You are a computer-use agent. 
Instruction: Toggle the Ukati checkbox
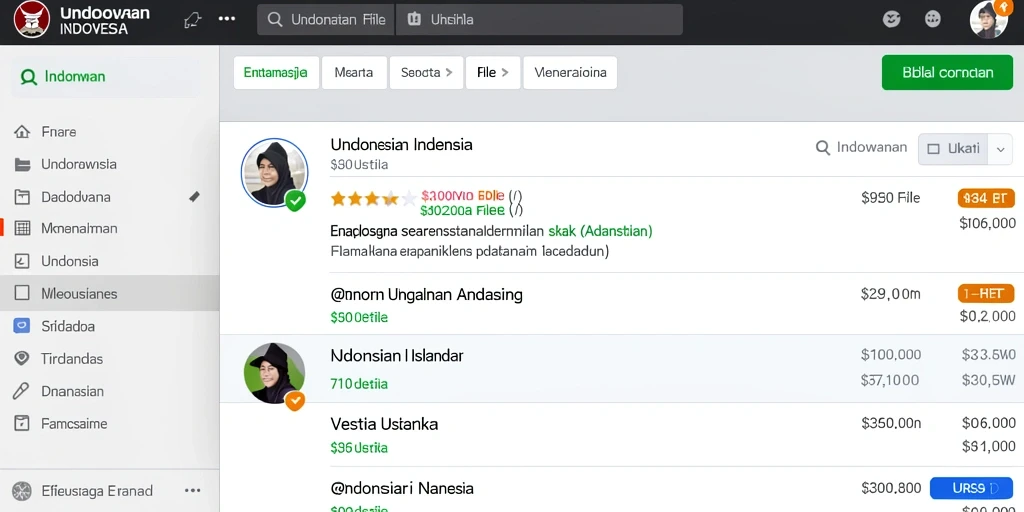[934, 149]
